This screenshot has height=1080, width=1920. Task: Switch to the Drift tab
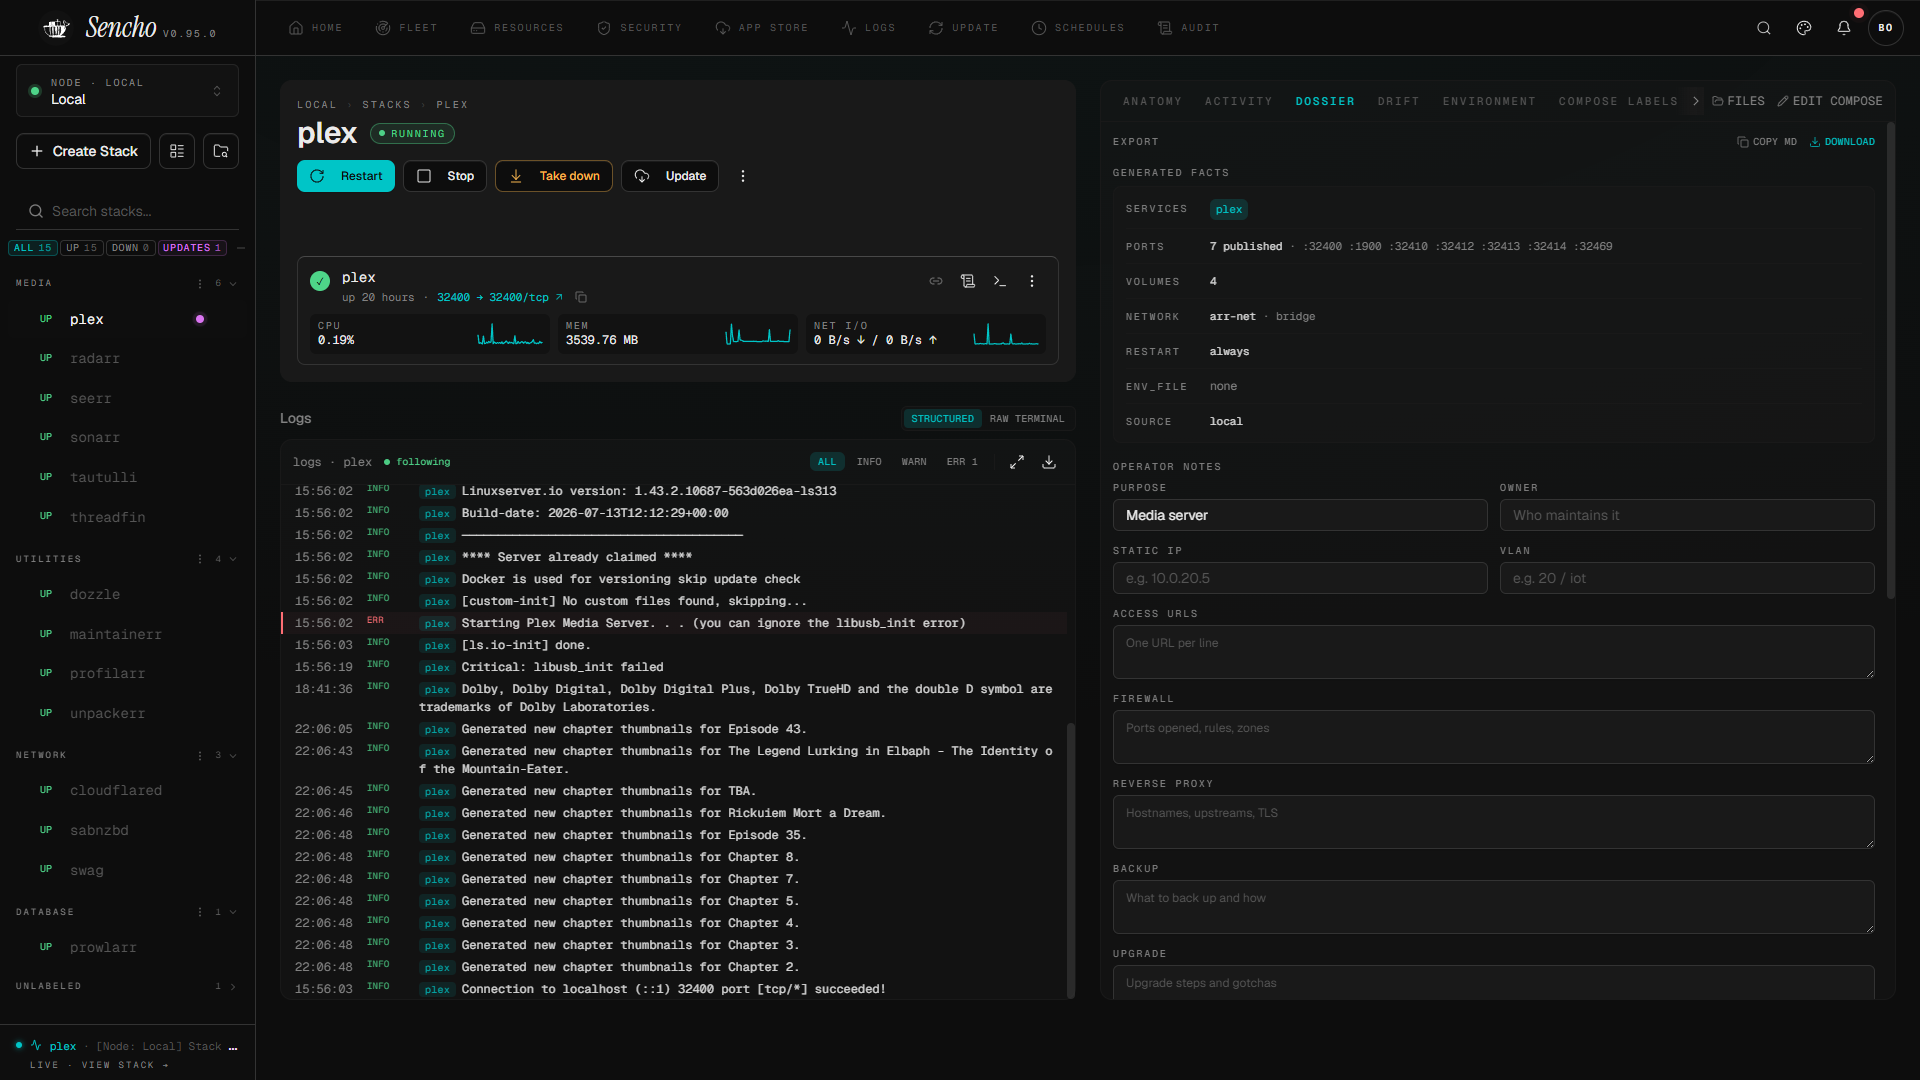[1398, 102]
